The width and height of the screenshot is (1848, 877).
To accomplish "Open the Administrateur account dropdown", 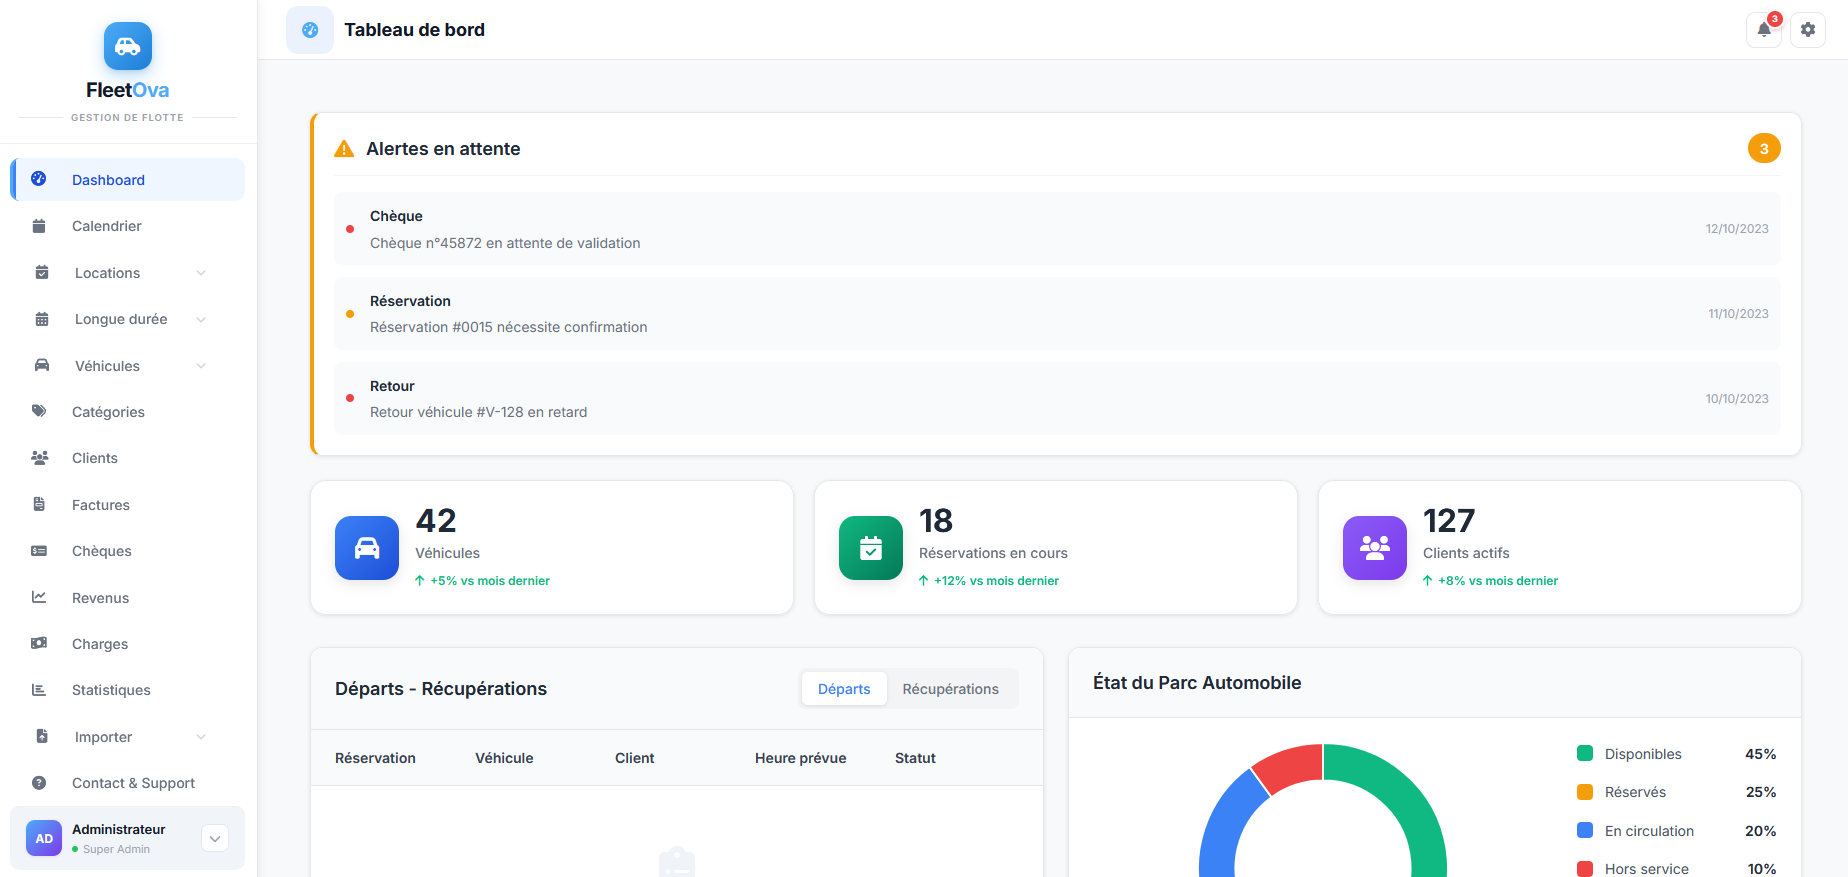I will click(215, 838).
